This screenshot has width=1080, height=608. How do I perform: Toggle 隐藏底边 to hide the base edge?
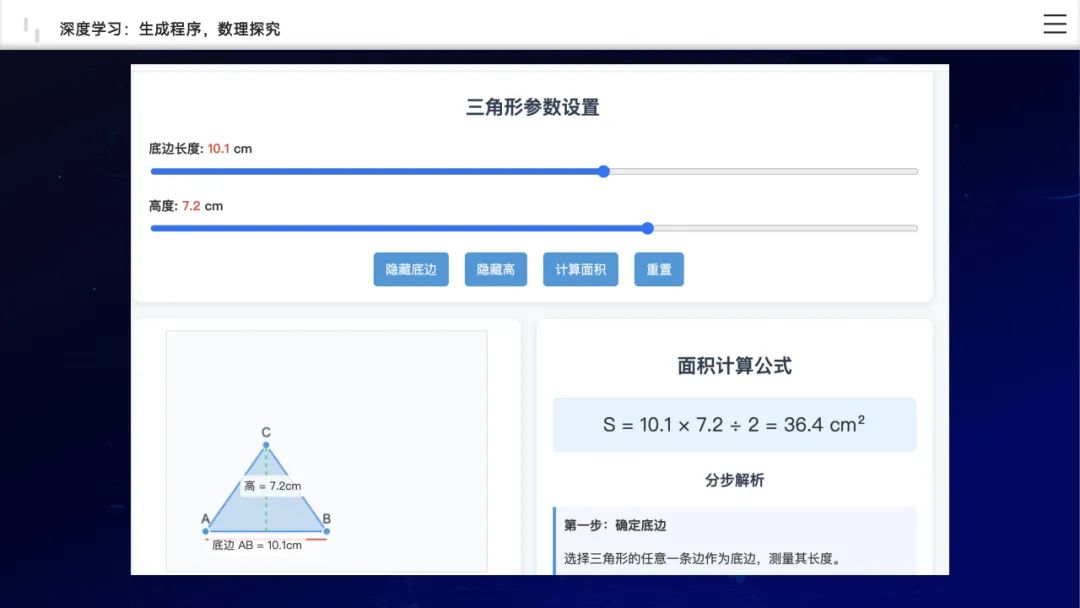point(411,269)
